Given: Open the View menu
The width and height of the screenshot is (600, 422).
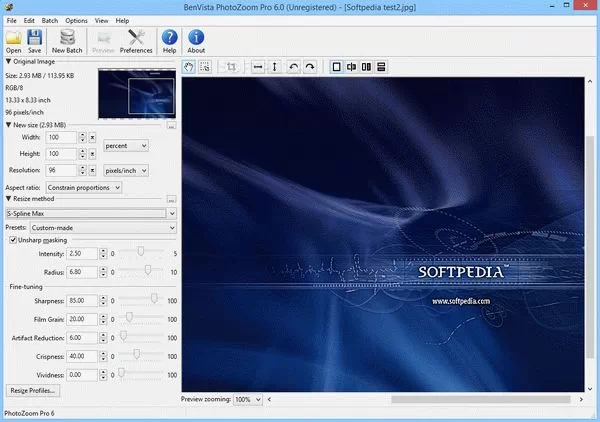Looking at the screenshot, I should [101, 21].
